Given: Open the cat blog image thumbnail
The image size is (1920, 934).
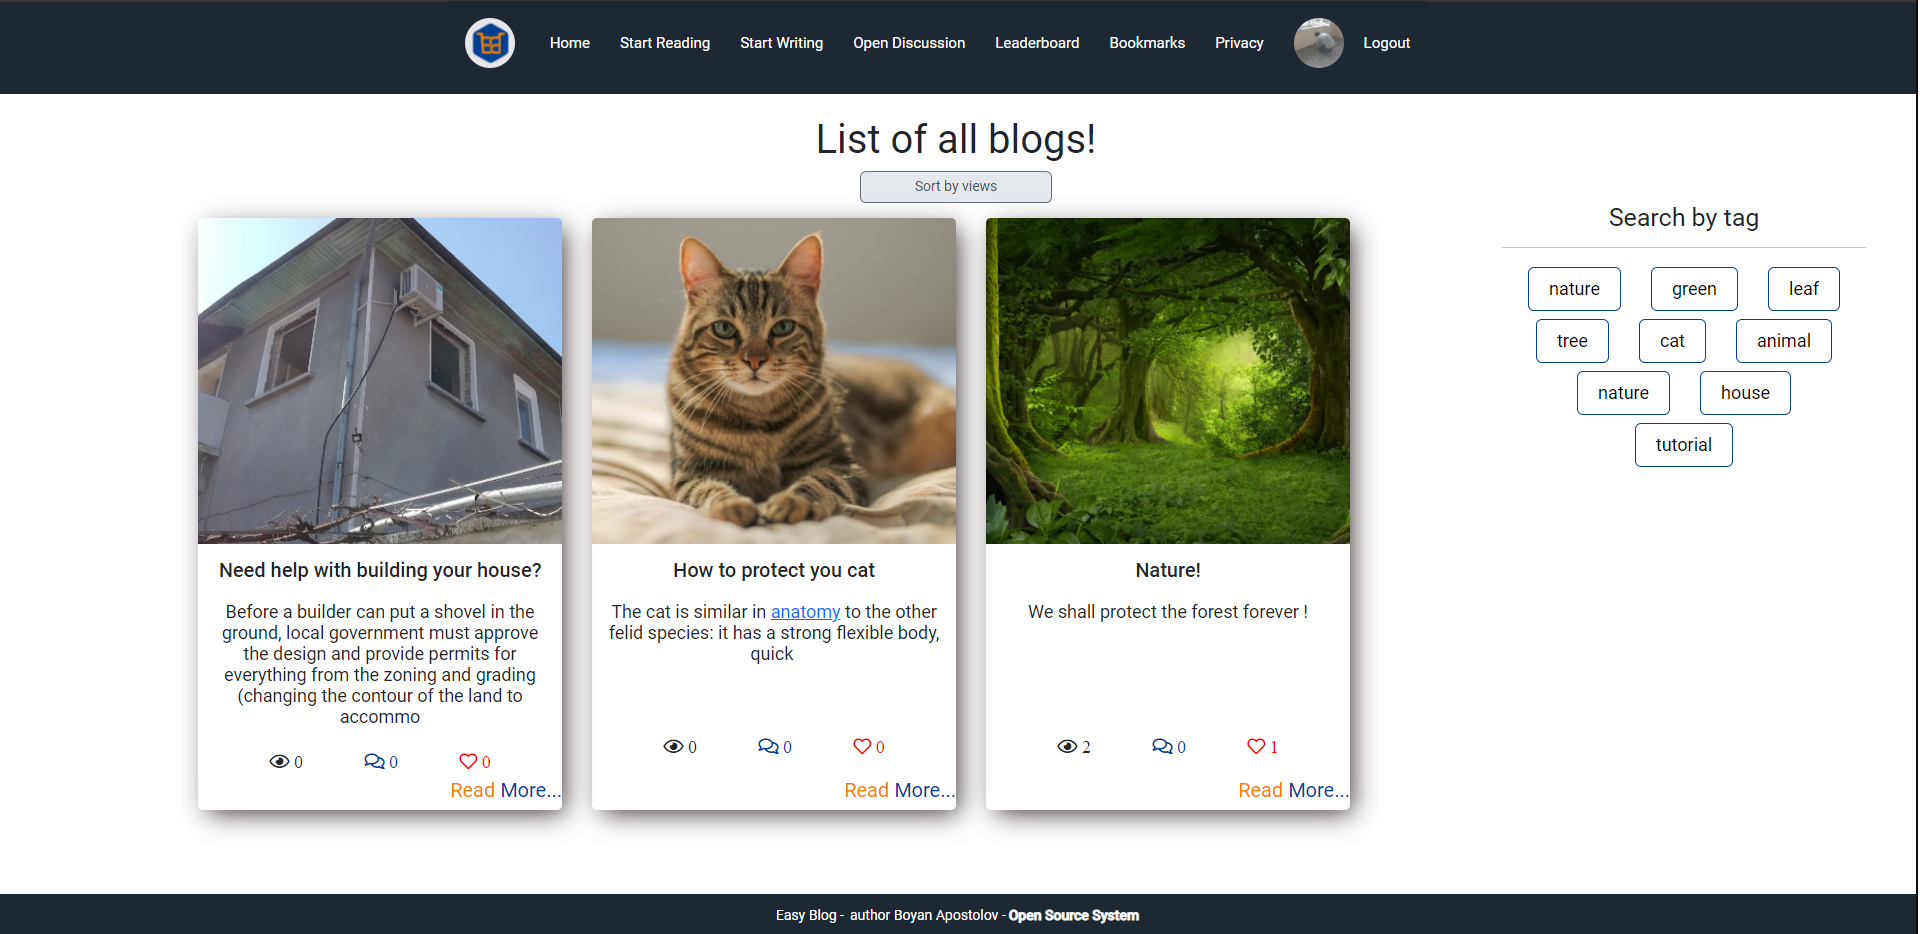Looking at the screenshot, I should coord(773,380).
